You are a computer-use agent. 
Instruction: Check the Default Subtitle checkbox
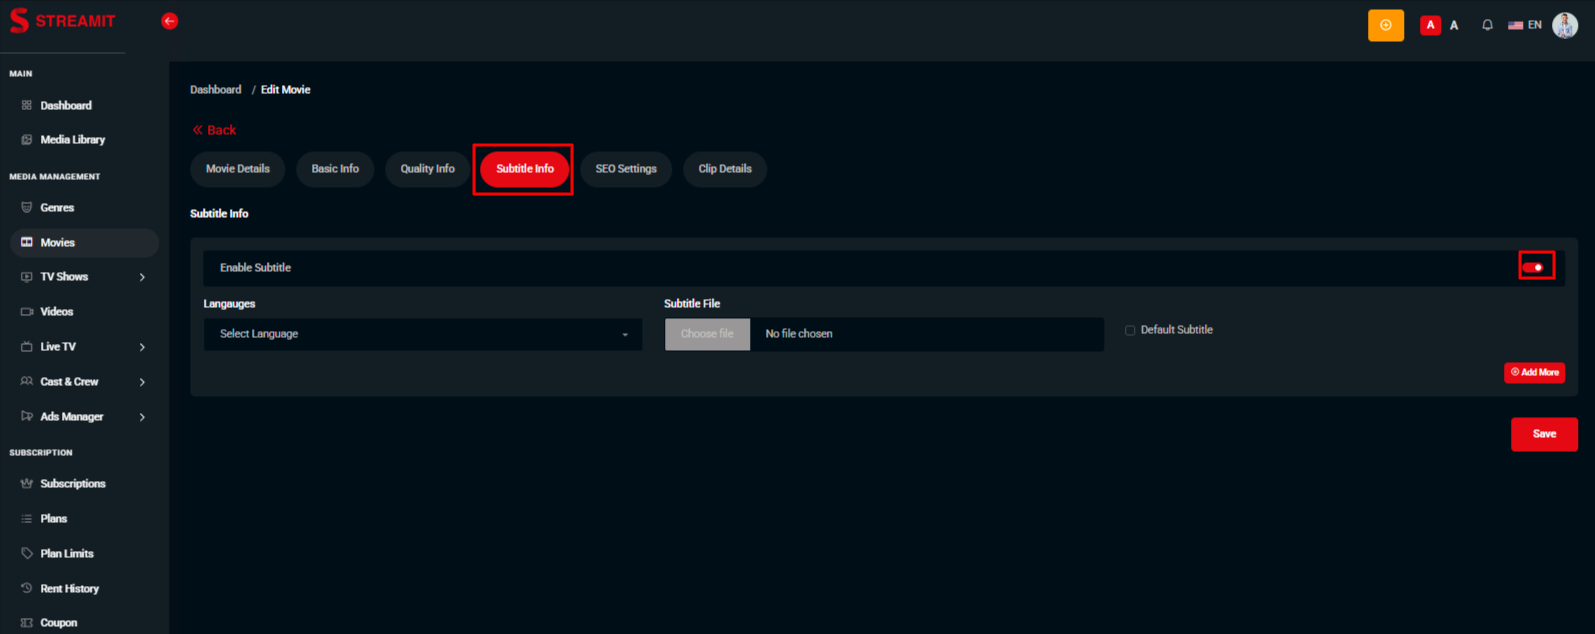[x=1130, y=330]
